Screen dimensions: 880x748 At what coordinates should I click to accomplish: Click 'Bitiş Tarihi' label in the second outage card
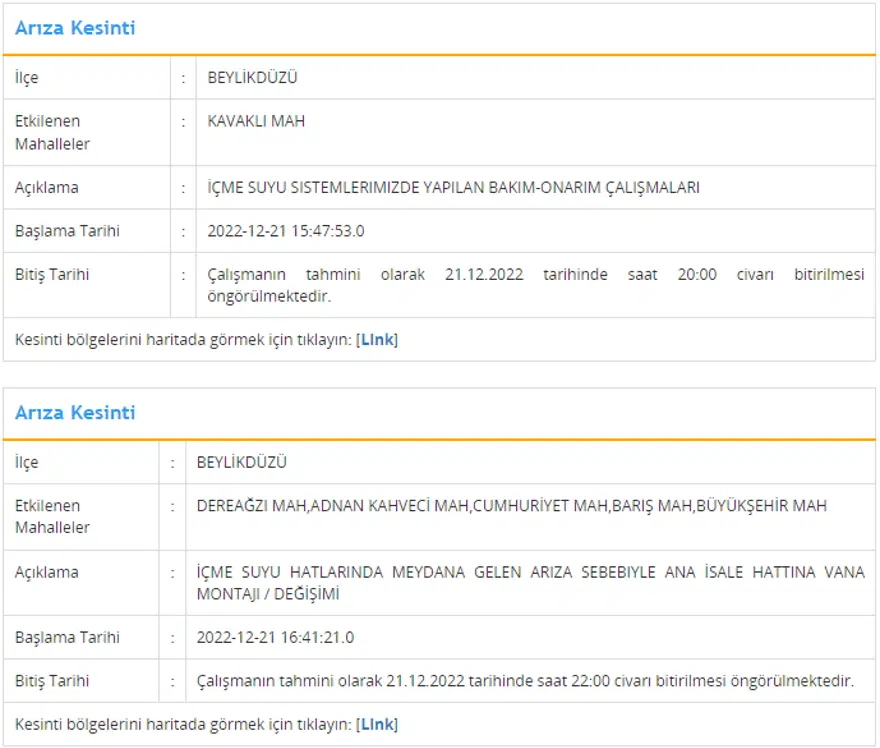point(52,681)
